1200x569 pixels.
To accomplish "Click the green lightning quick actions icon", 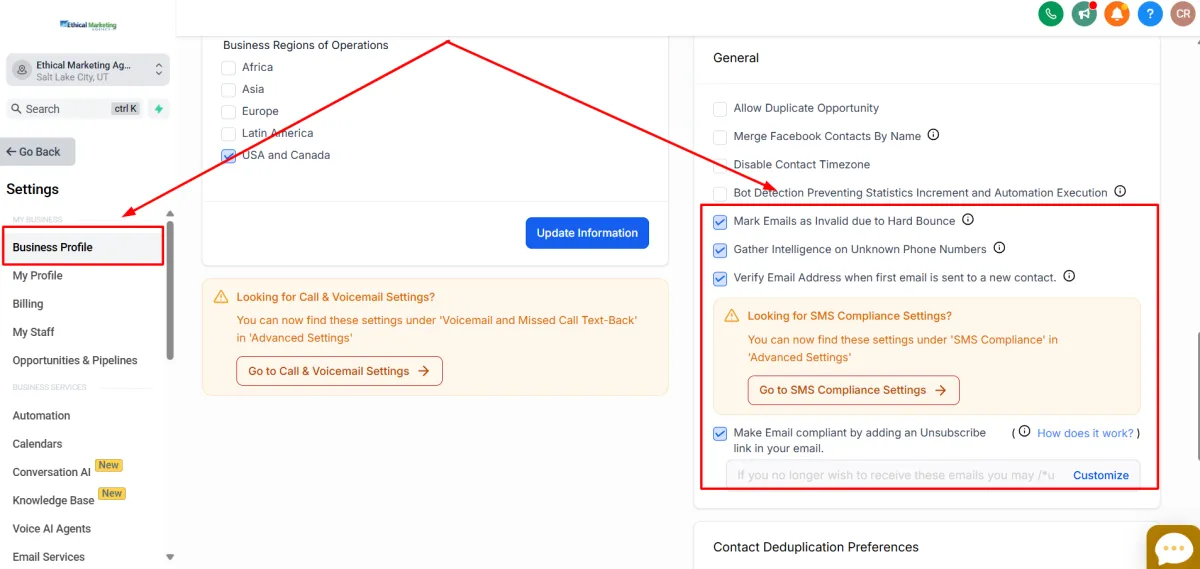I will (x=158, y=109).
